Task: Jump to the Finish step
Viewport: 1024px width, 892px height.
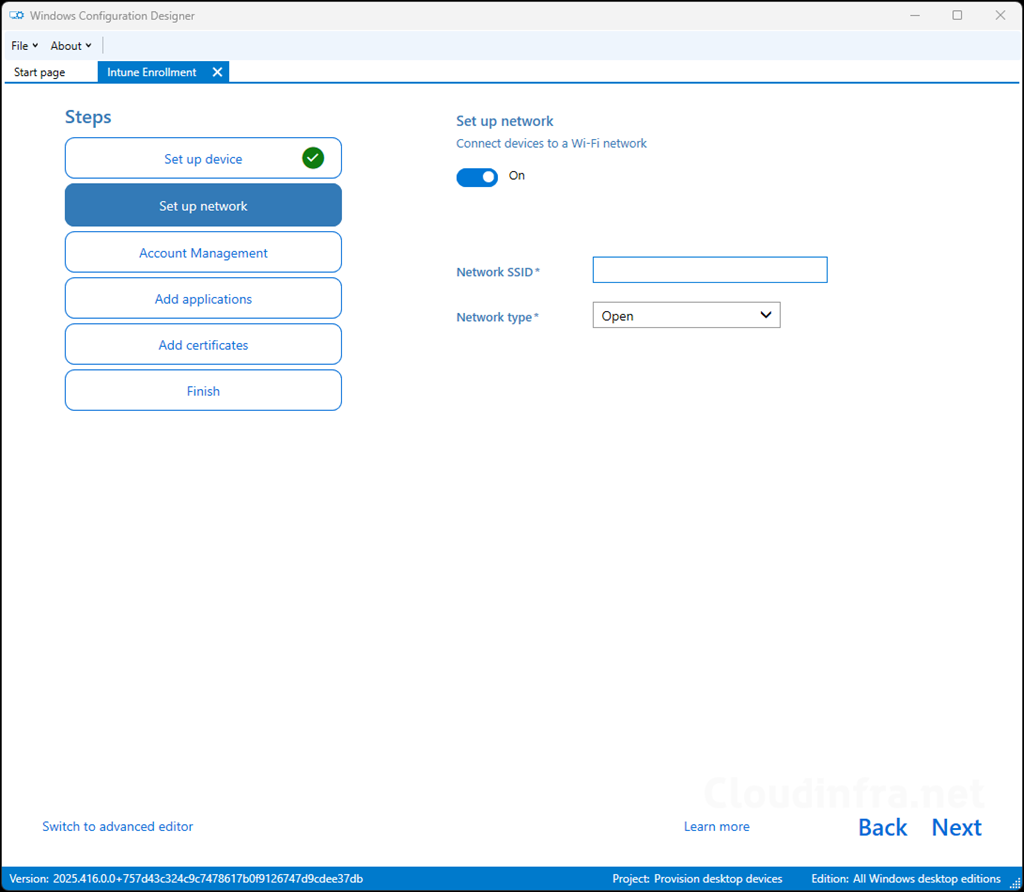Action: point(203,390)
